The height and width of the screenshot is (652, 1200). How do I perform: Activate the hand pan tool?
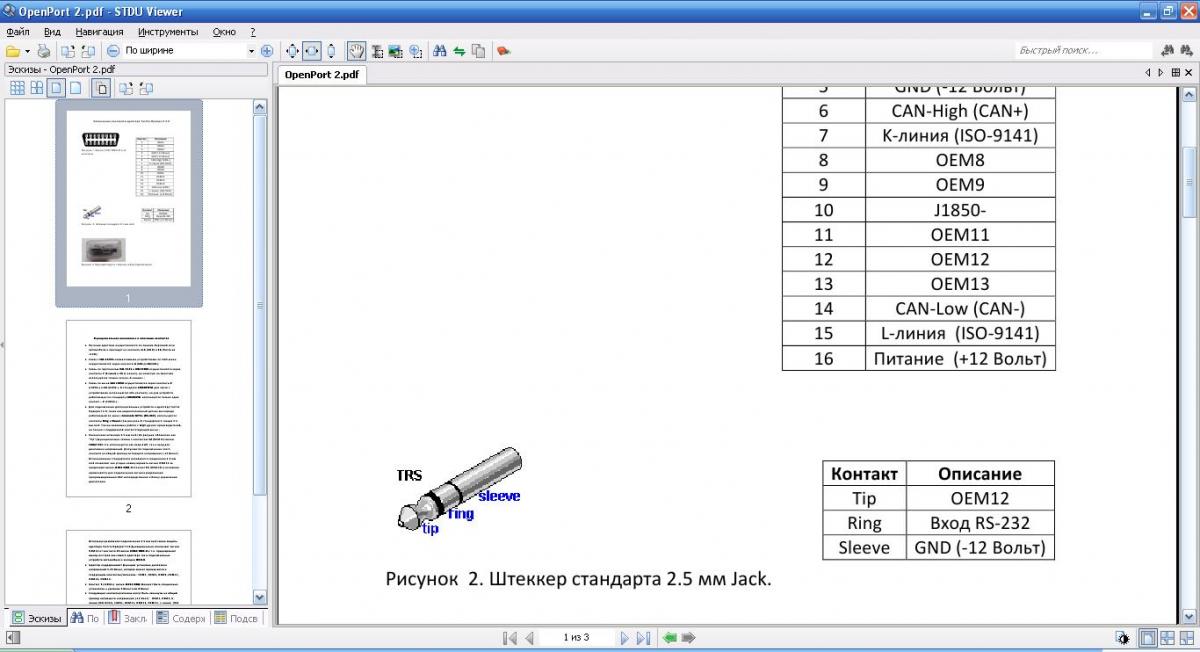[356, 51]
